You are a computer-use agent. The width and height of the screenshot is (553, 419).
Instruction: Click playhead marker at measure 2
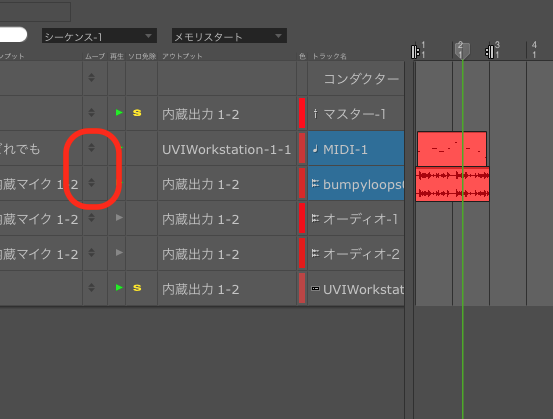tap(462, 50)
